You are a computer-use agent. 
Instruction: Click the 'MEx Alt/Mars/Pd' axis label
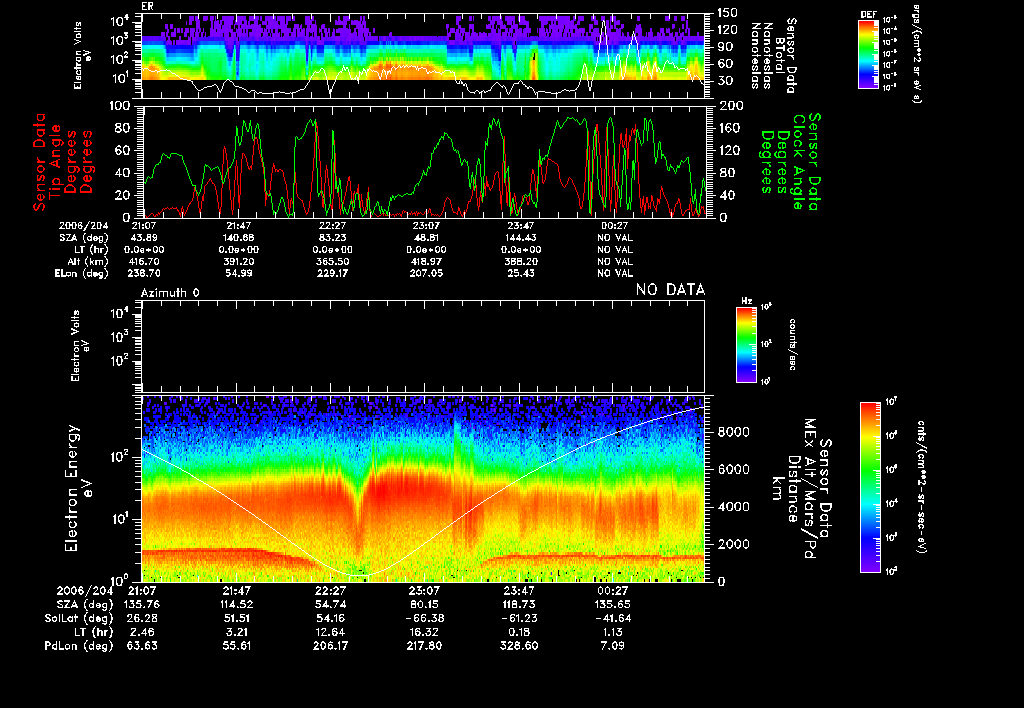pos(810,489)
